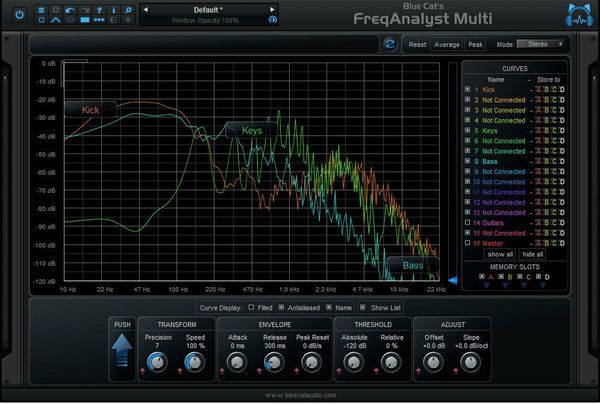The width and height of the screenshot is (600, 404).
Task: Click the Keys label on the graph
Action: [252, 130]
